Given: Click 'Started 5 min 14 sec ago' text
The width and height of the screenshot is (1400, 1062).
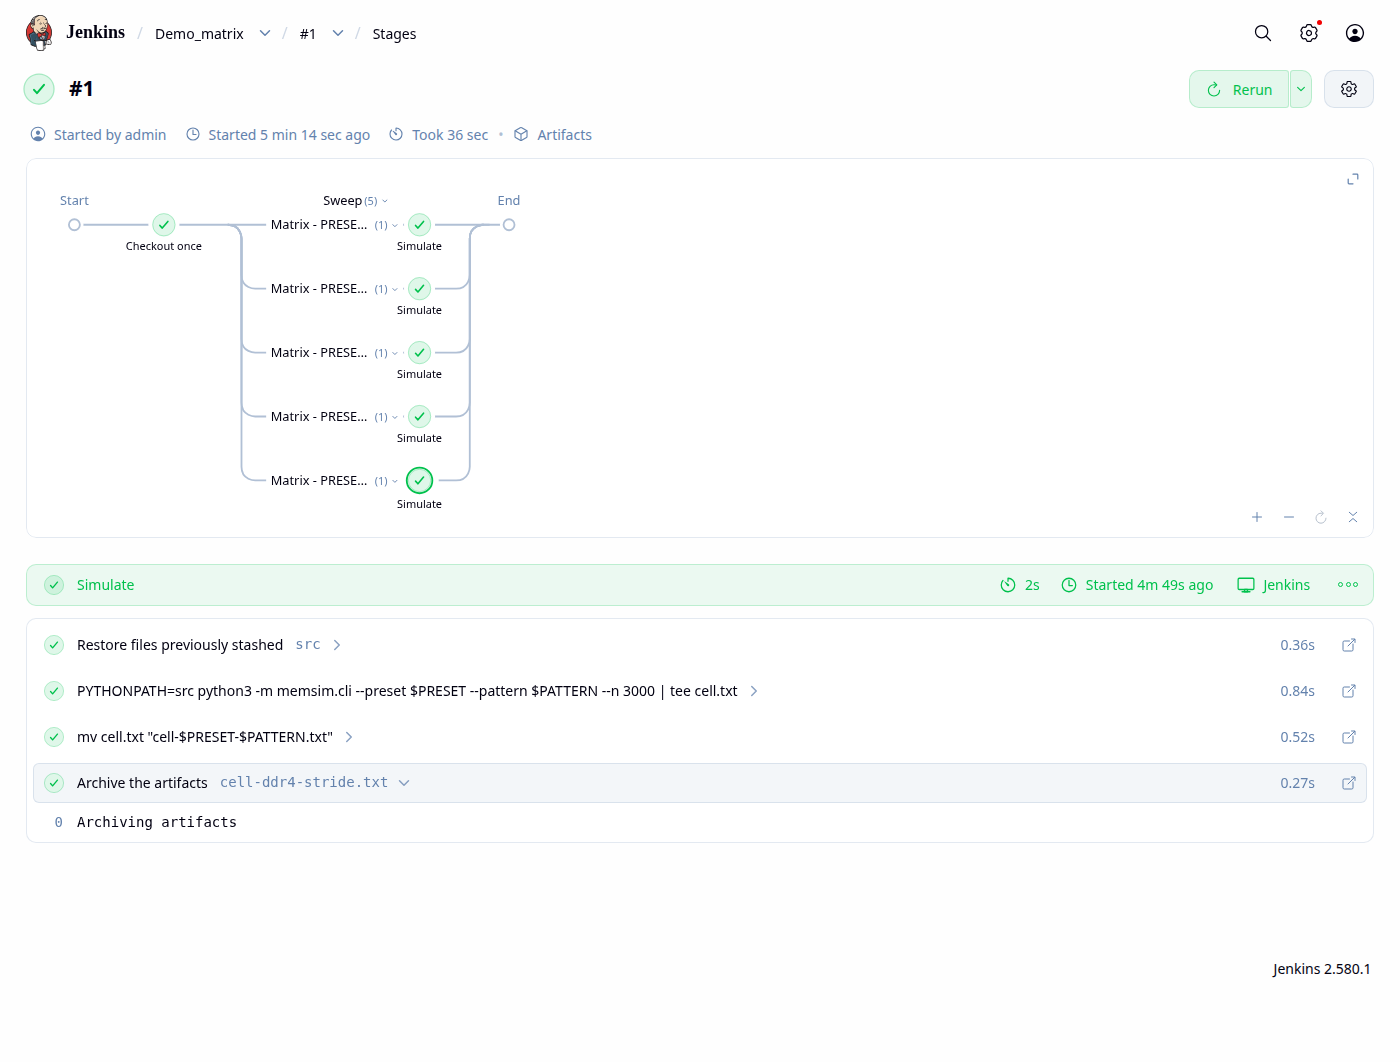Looking at the screenshot, I should (289, 135).
